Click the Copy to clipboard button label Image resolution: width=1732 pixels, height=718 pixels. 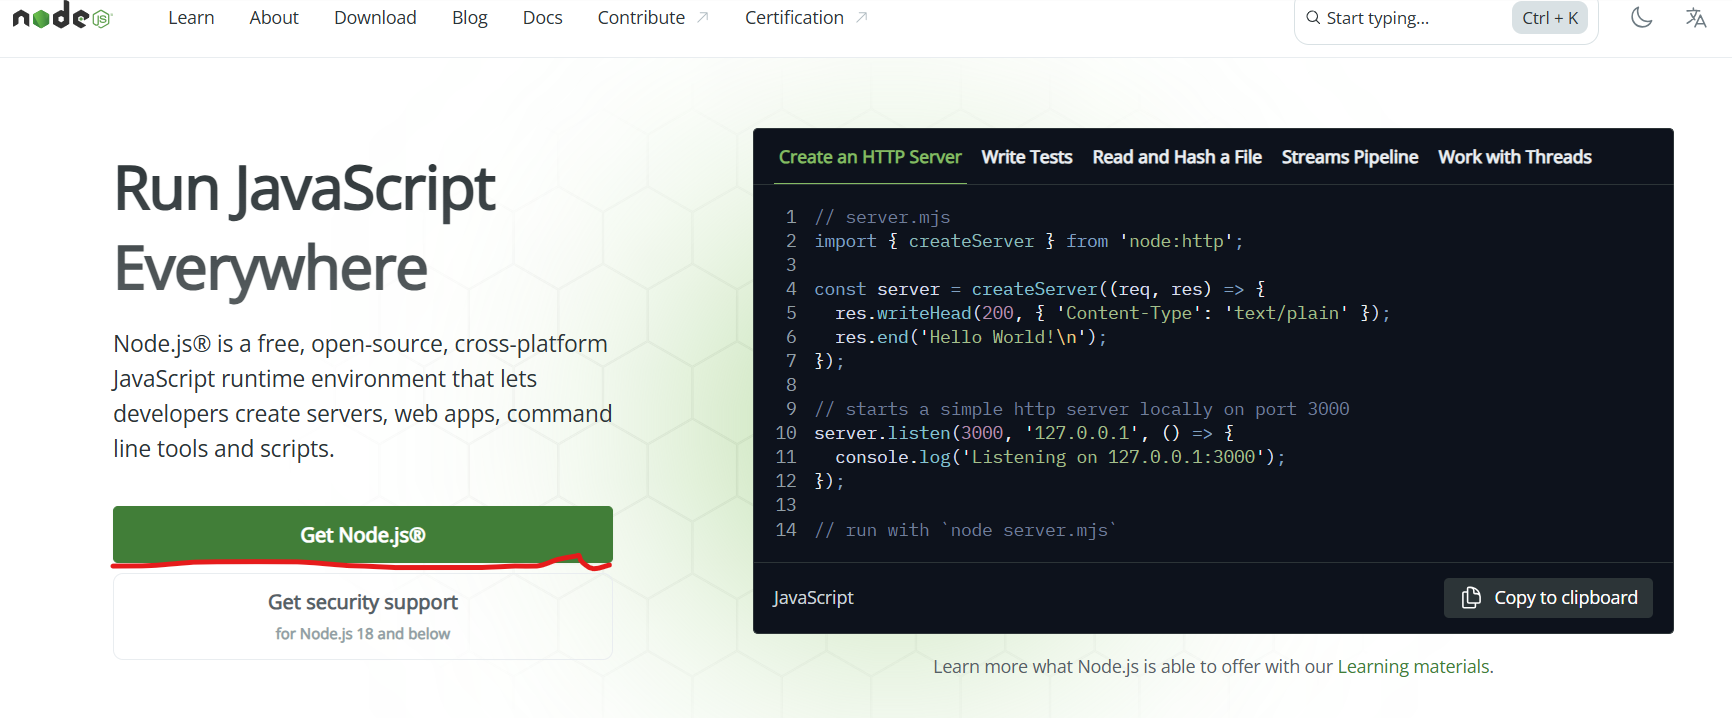pyautogui.click(x=1566, y=598)
